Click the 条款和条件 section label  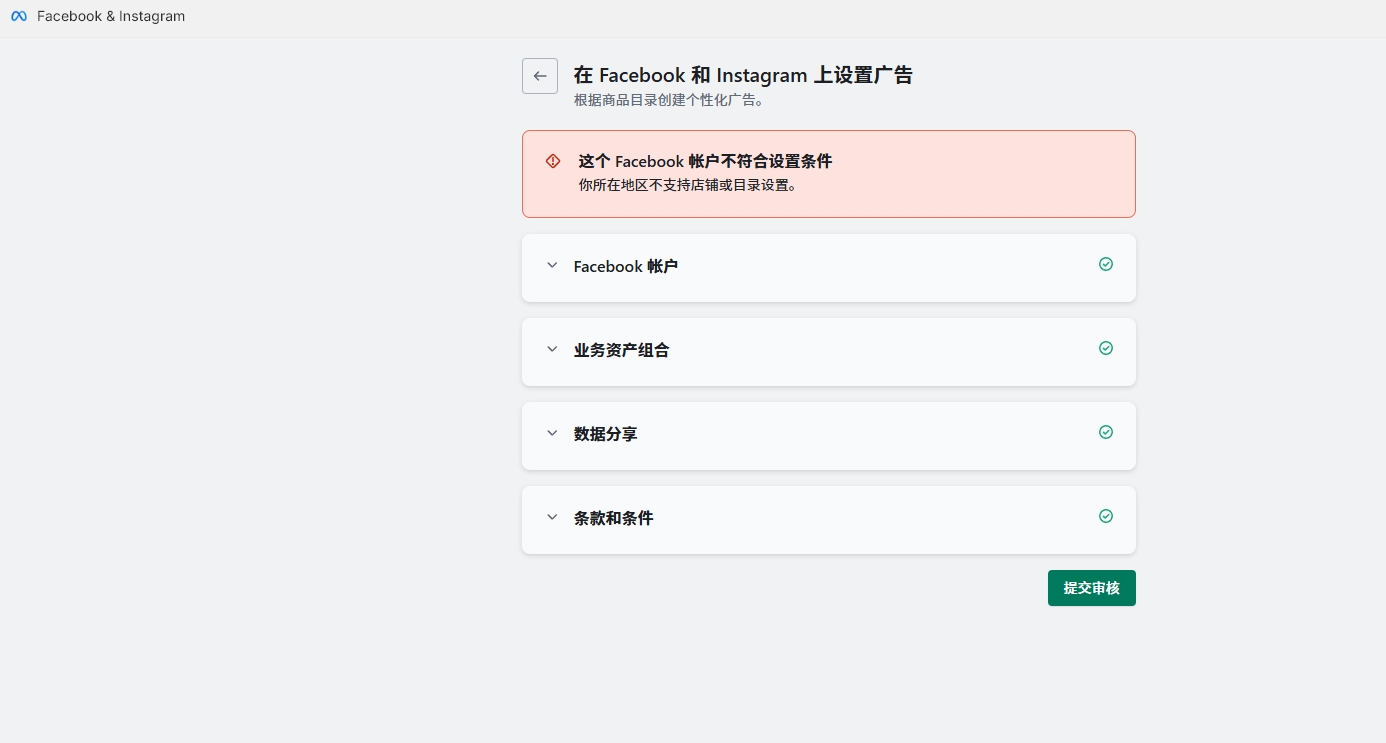[614, 519]
